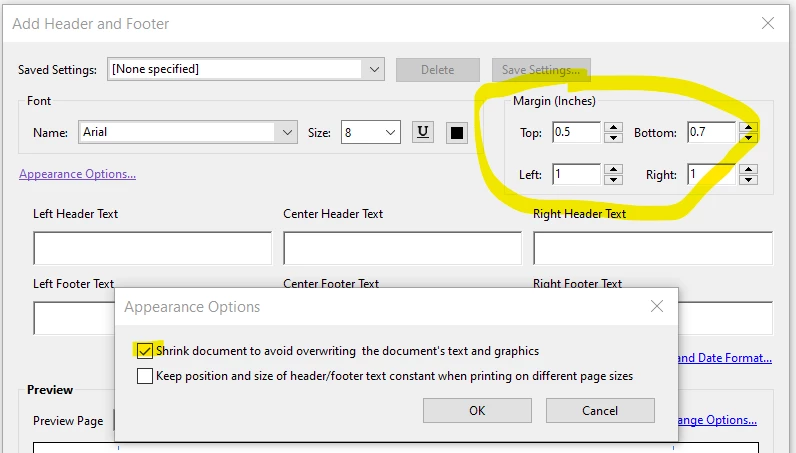Close the Appearance Options dialog
The image size is (796, 453).
click(x=657, y=306)
